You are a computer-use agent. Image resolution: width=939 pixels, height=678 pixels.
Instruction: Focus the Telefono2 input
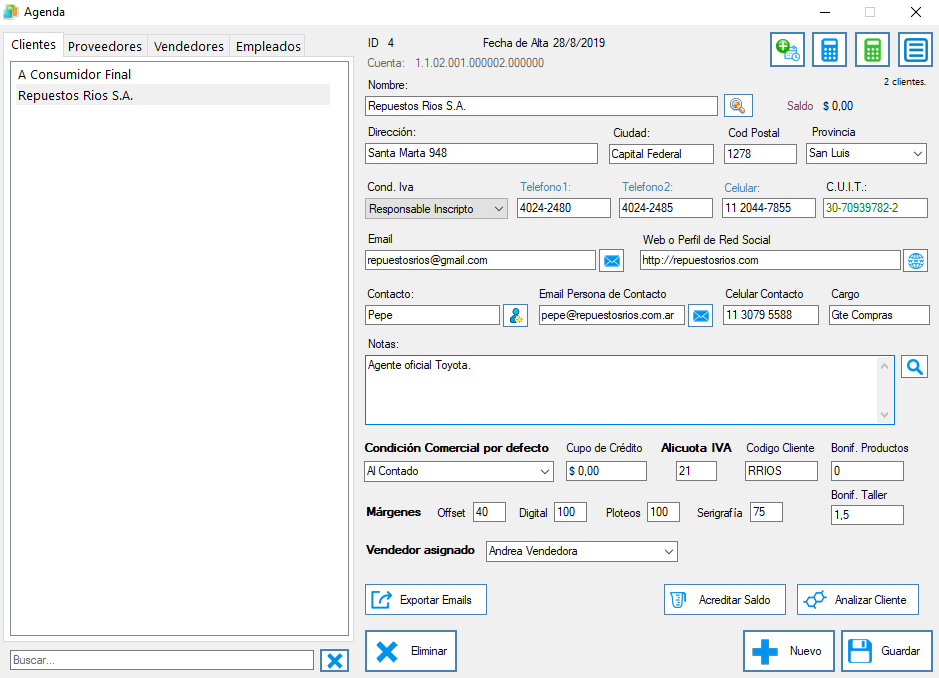(x=665, y=208)
